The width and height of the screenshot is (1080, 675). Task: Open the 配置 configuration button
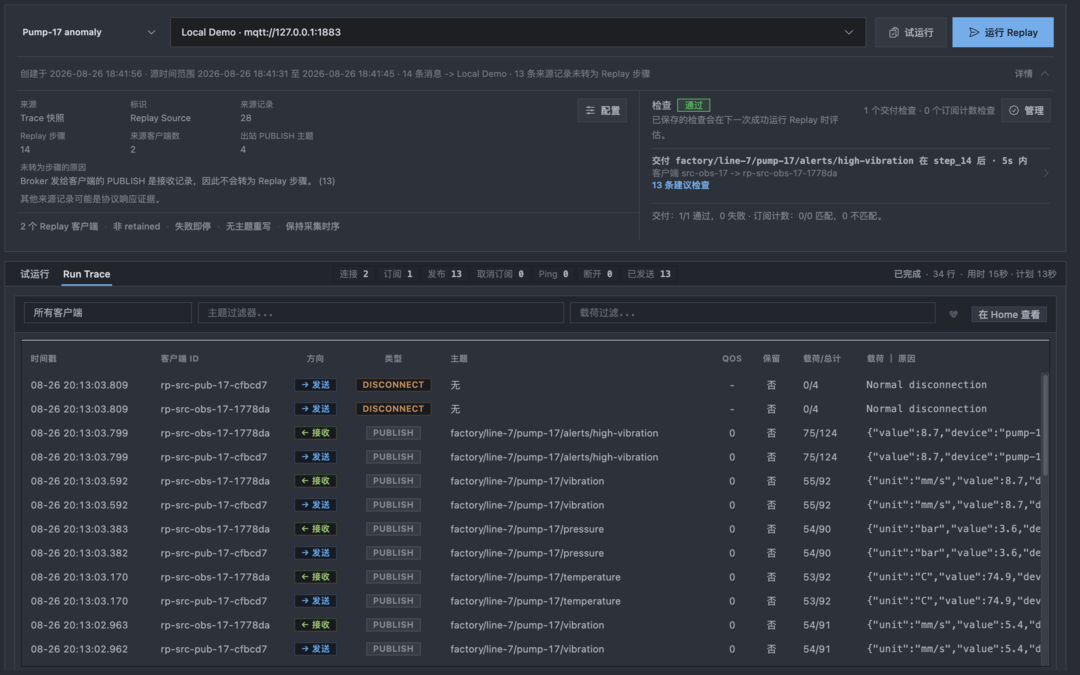[x=602, y=110]
